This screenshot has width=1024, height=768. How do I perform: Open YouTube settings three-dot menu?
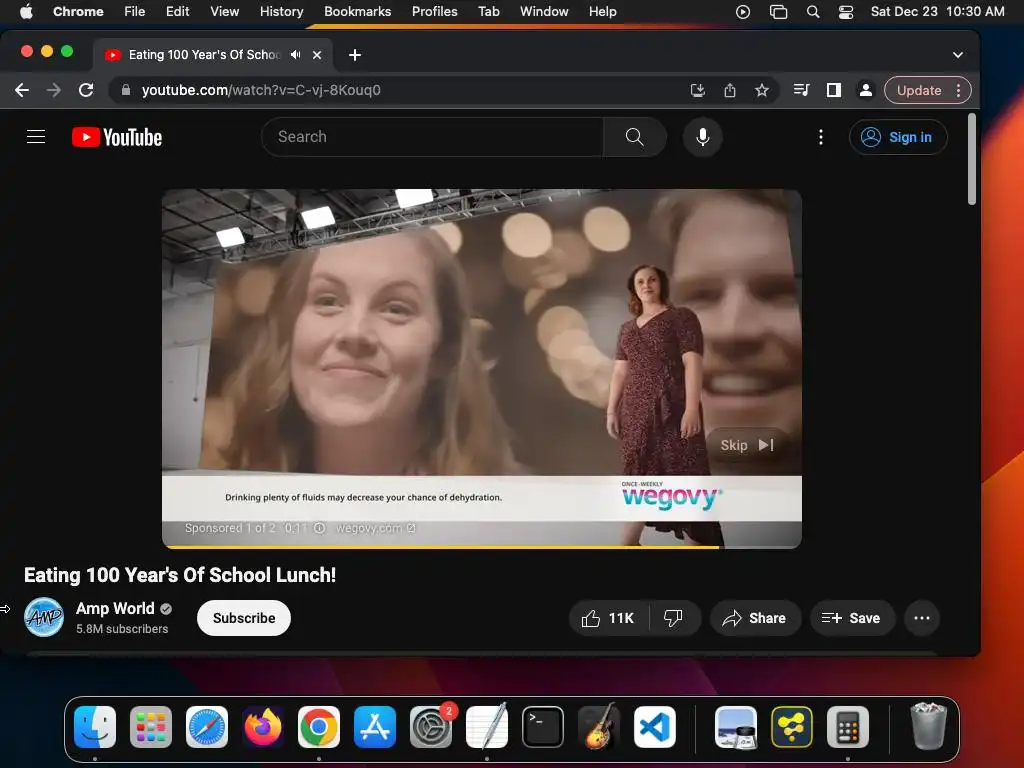click(x=821, y=137)
